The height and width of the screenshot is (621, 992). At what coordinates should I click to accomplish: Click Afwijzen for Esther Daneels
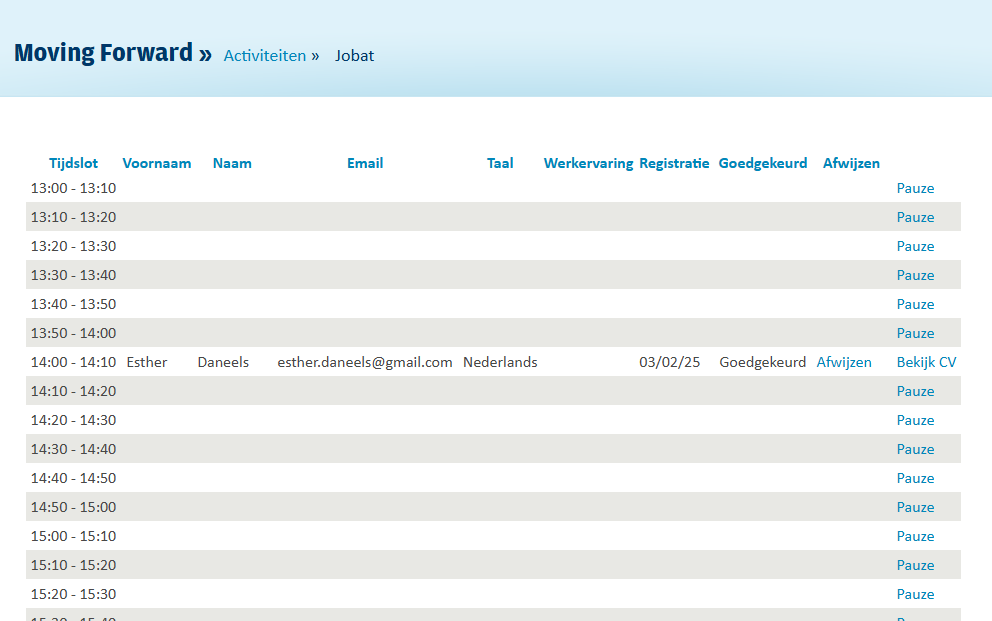844,362
